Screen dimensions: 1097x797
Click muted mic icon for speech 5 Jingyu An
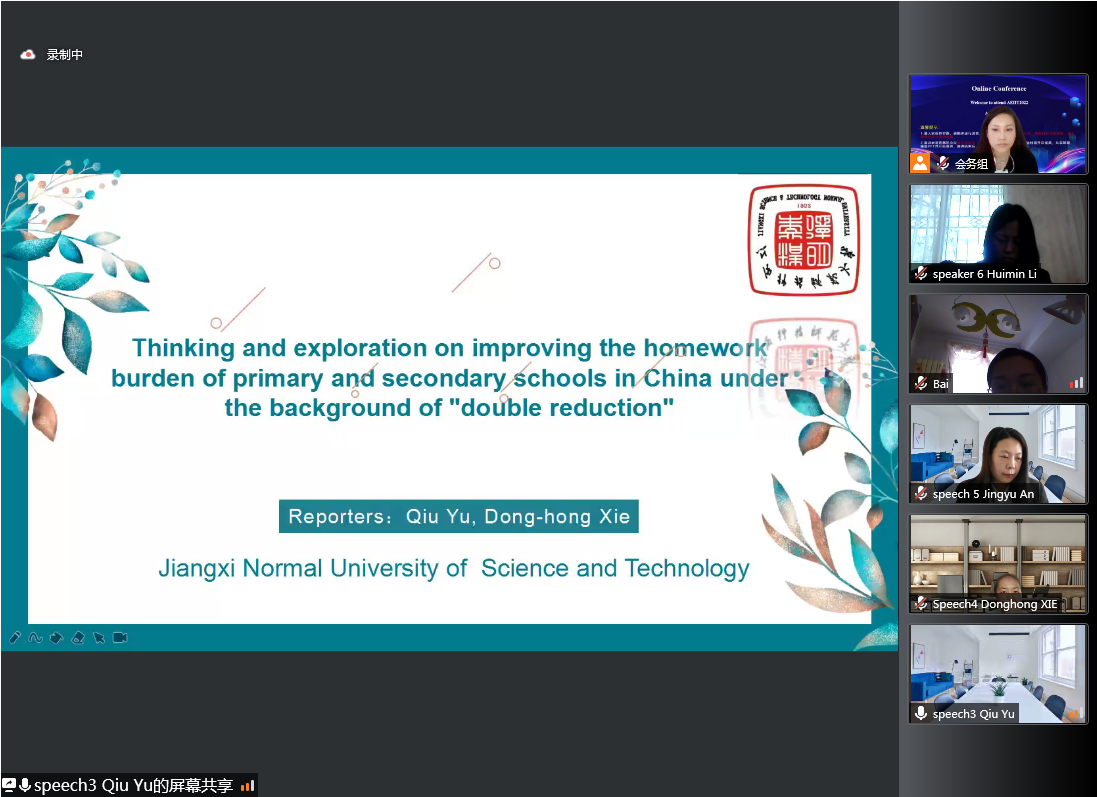point(921,493)
